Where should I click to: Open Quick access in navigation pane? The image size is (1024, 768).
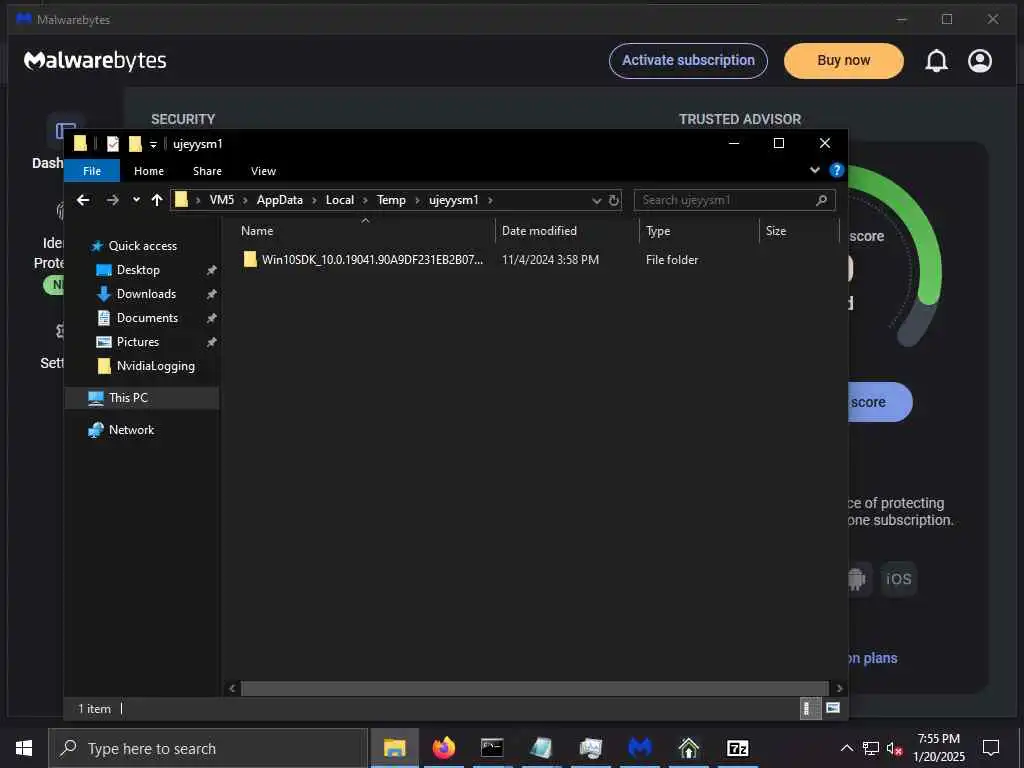tap(142, 246)
